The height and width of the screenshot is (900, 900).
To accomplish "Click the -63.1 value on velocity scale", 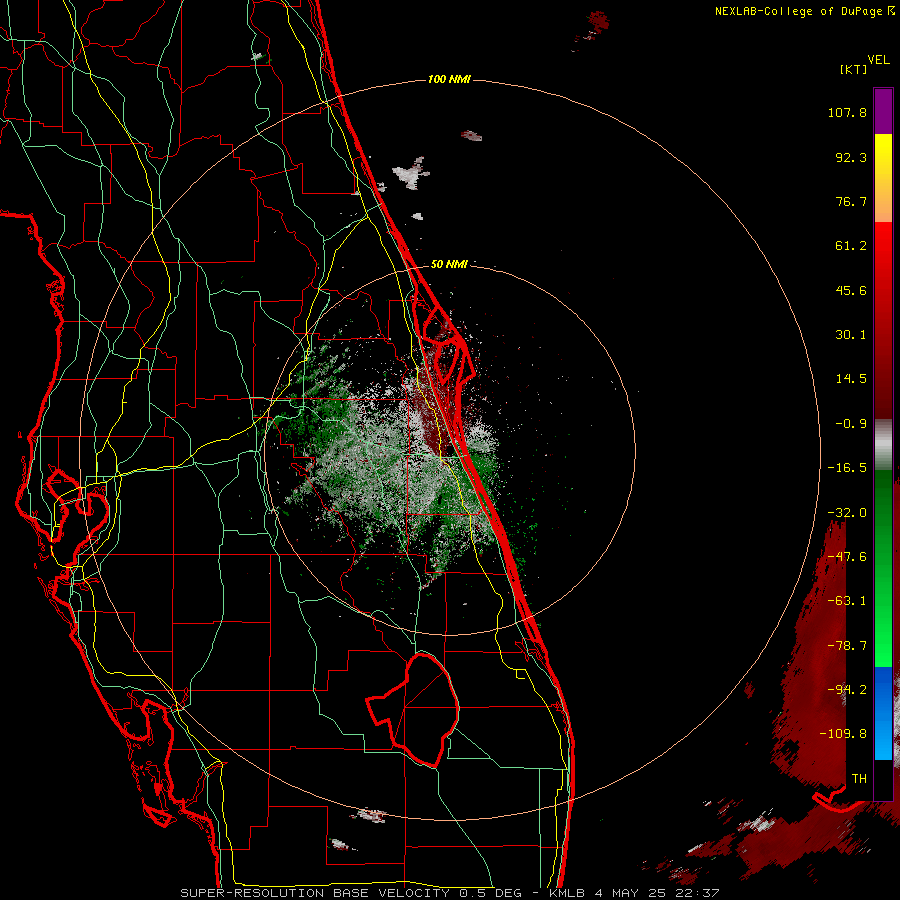I will click(x=847, y=601).
